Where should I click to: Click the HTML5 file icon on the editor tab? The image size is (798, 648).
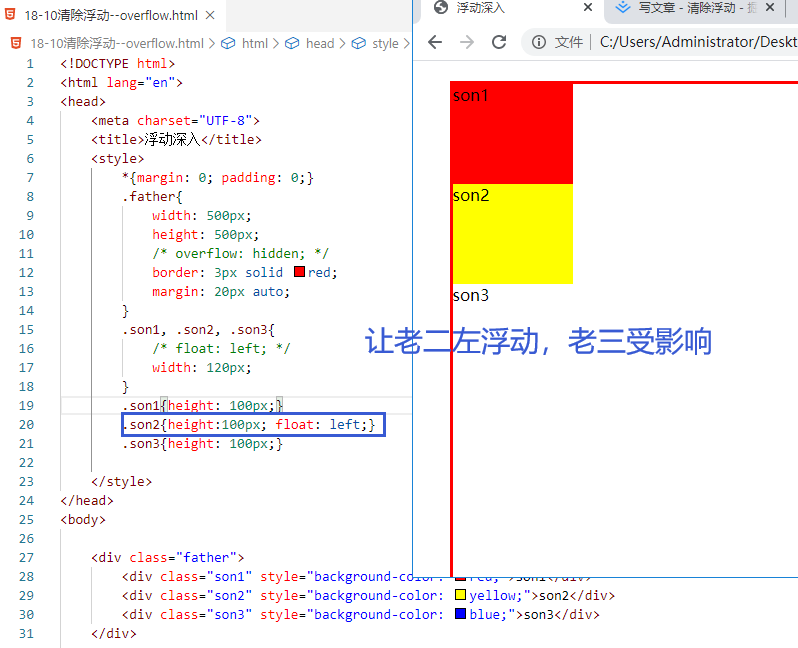point(10,15)
